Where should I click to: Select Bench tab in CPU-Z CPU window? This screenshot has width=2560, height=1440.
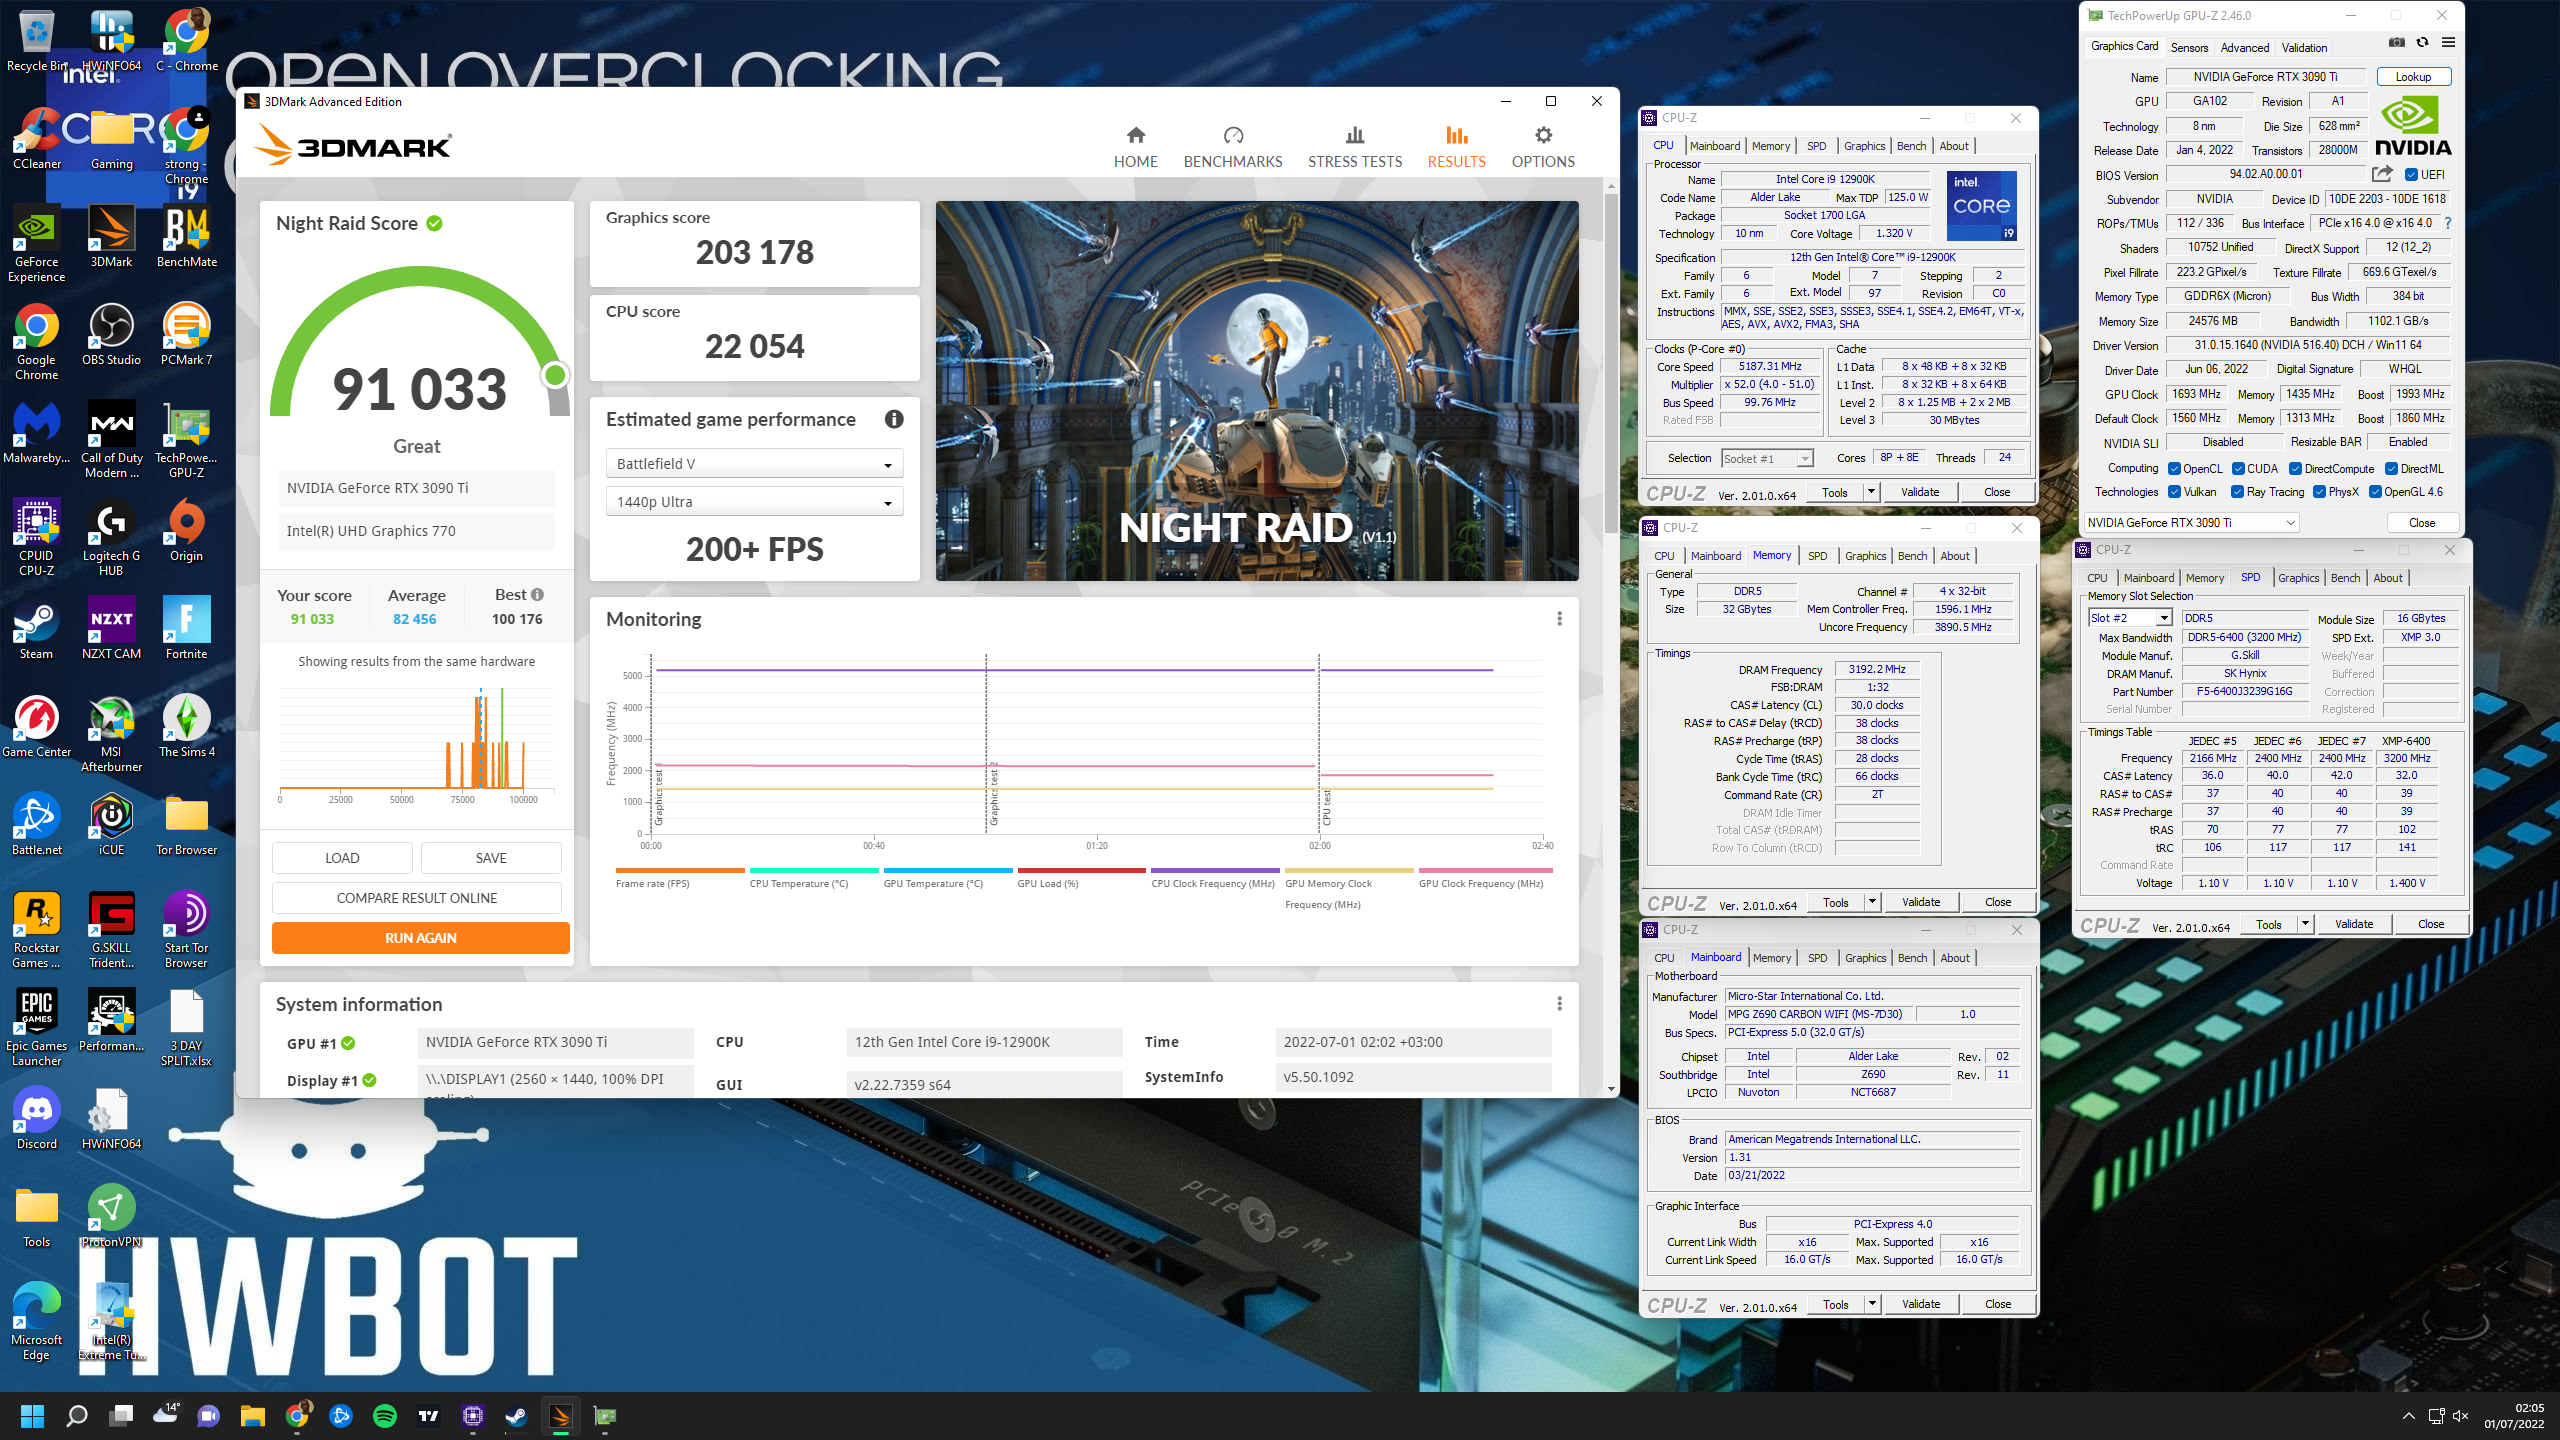(1911, 146)
